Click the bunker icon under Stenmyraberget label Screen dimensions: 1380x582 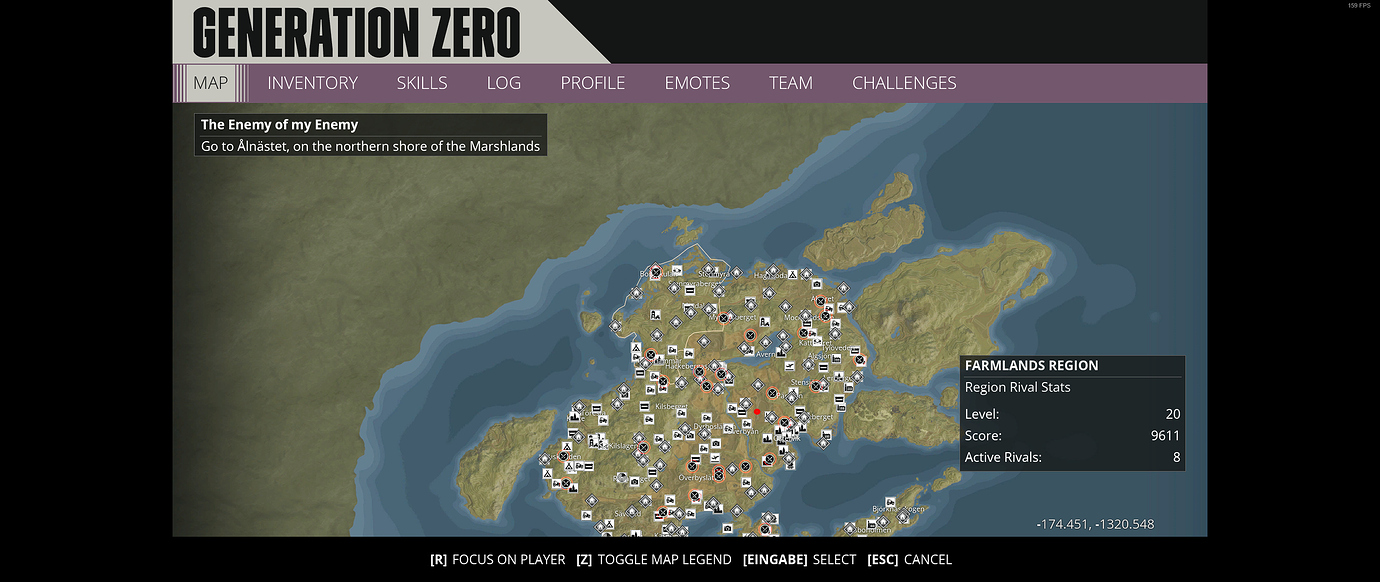(x=690, y=290)
